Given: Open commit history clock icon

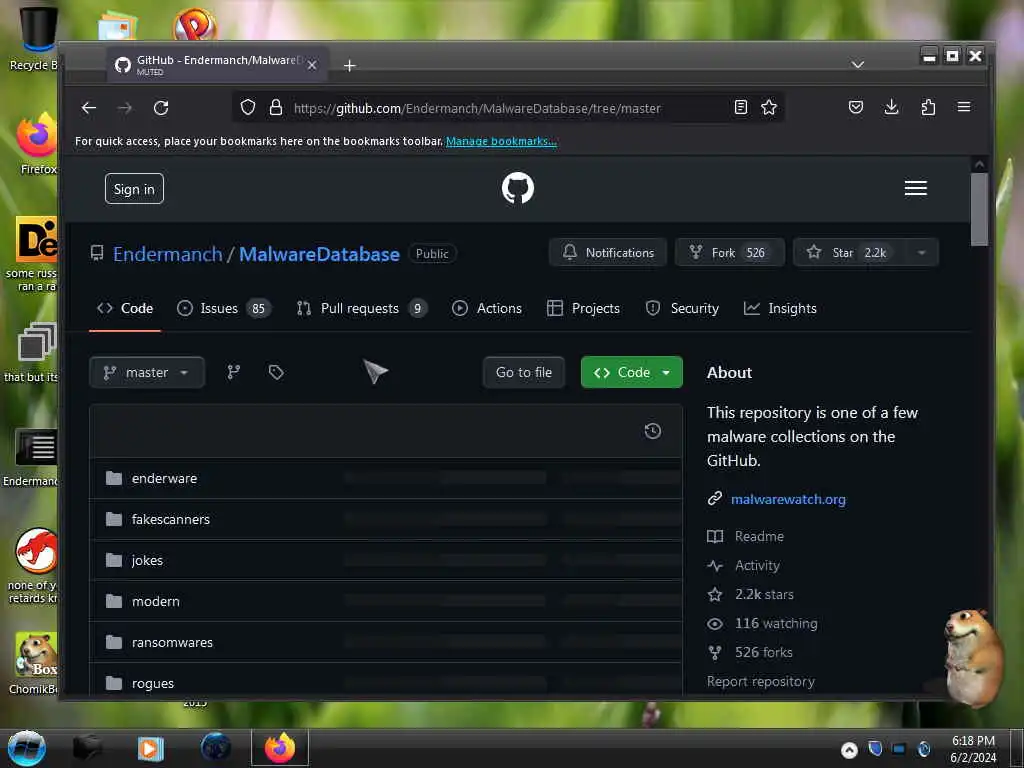Looking at the screenshot, I should point(652,431).
